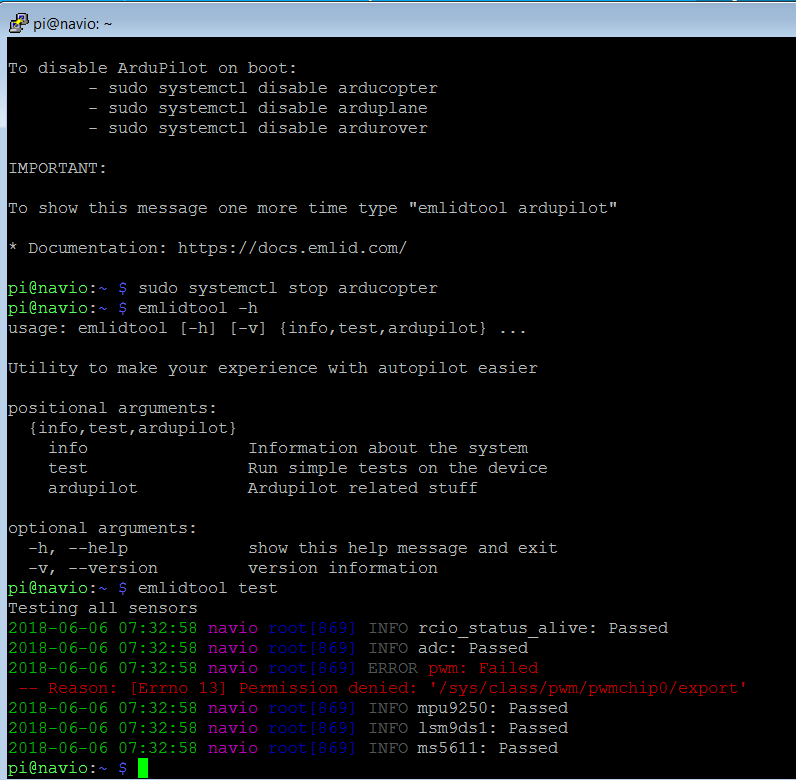Click the "adc: Passed" result
The width and height of the screenshot is (796, 780).
click(473, 648)
